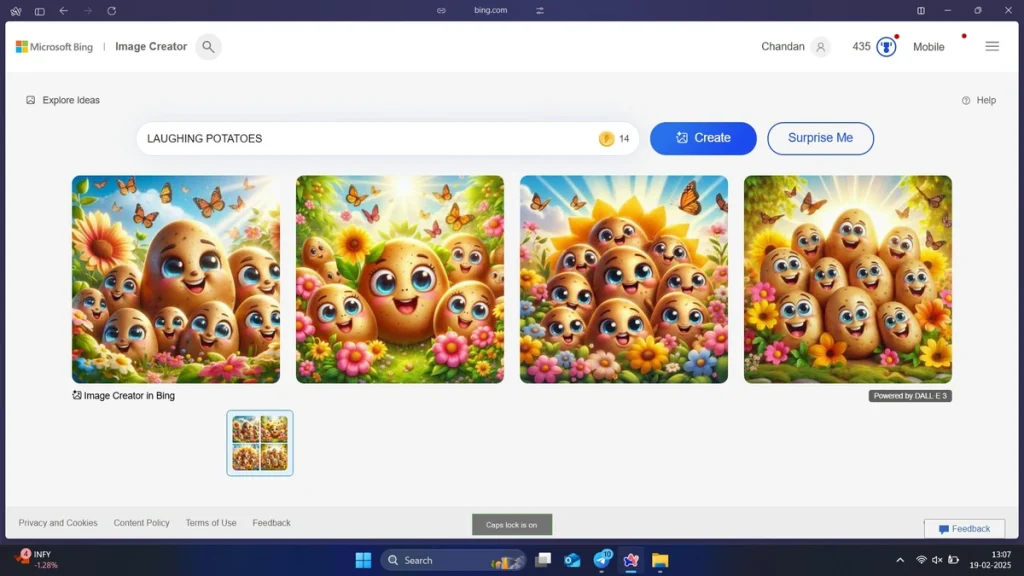
Task: Click the Help question mark icon
Action: (x=966, y=101)
